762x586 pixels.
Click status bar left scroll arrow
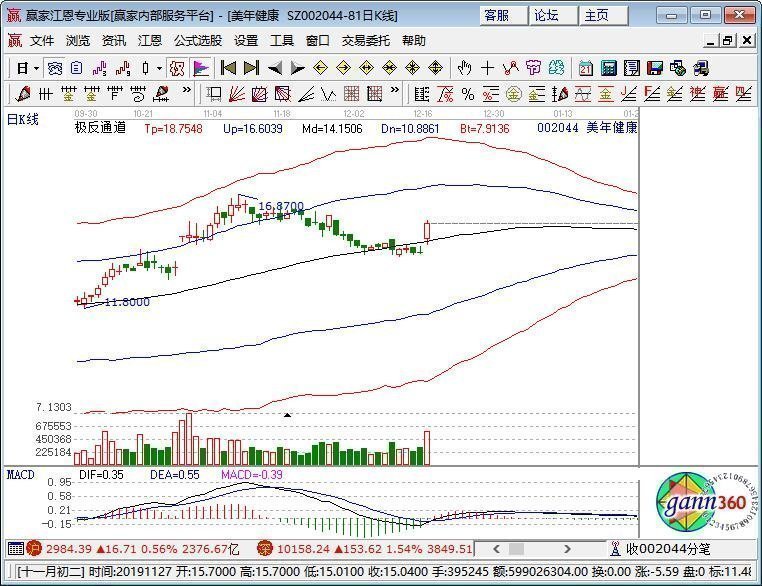tap(496, 550)
